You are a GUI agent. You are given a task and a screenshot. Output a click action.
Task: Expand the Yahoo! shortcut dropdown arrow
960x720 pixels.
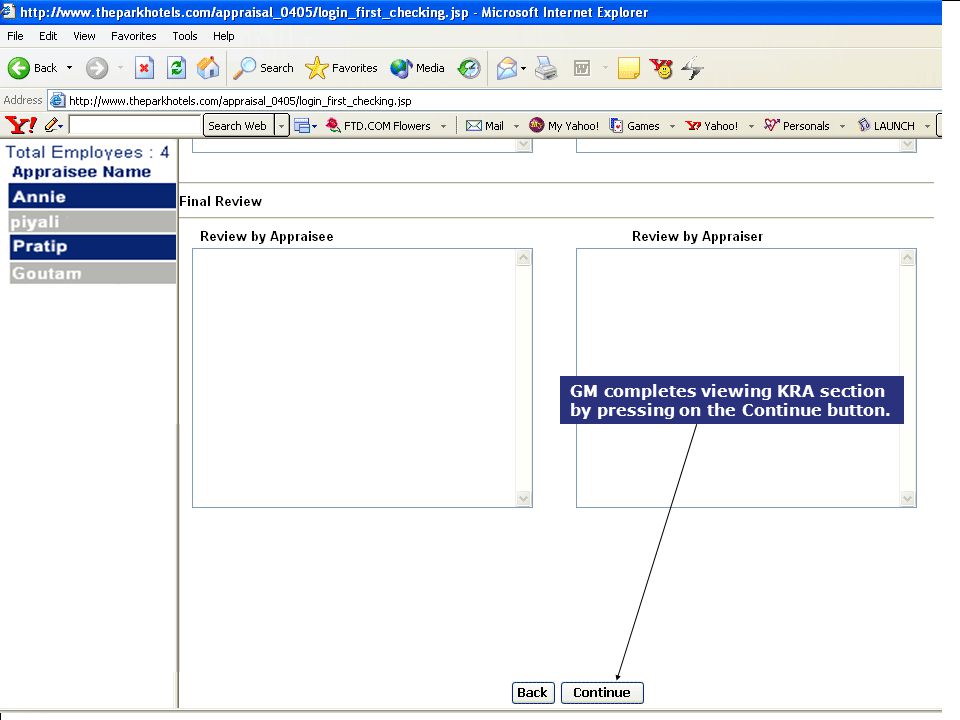751,126
